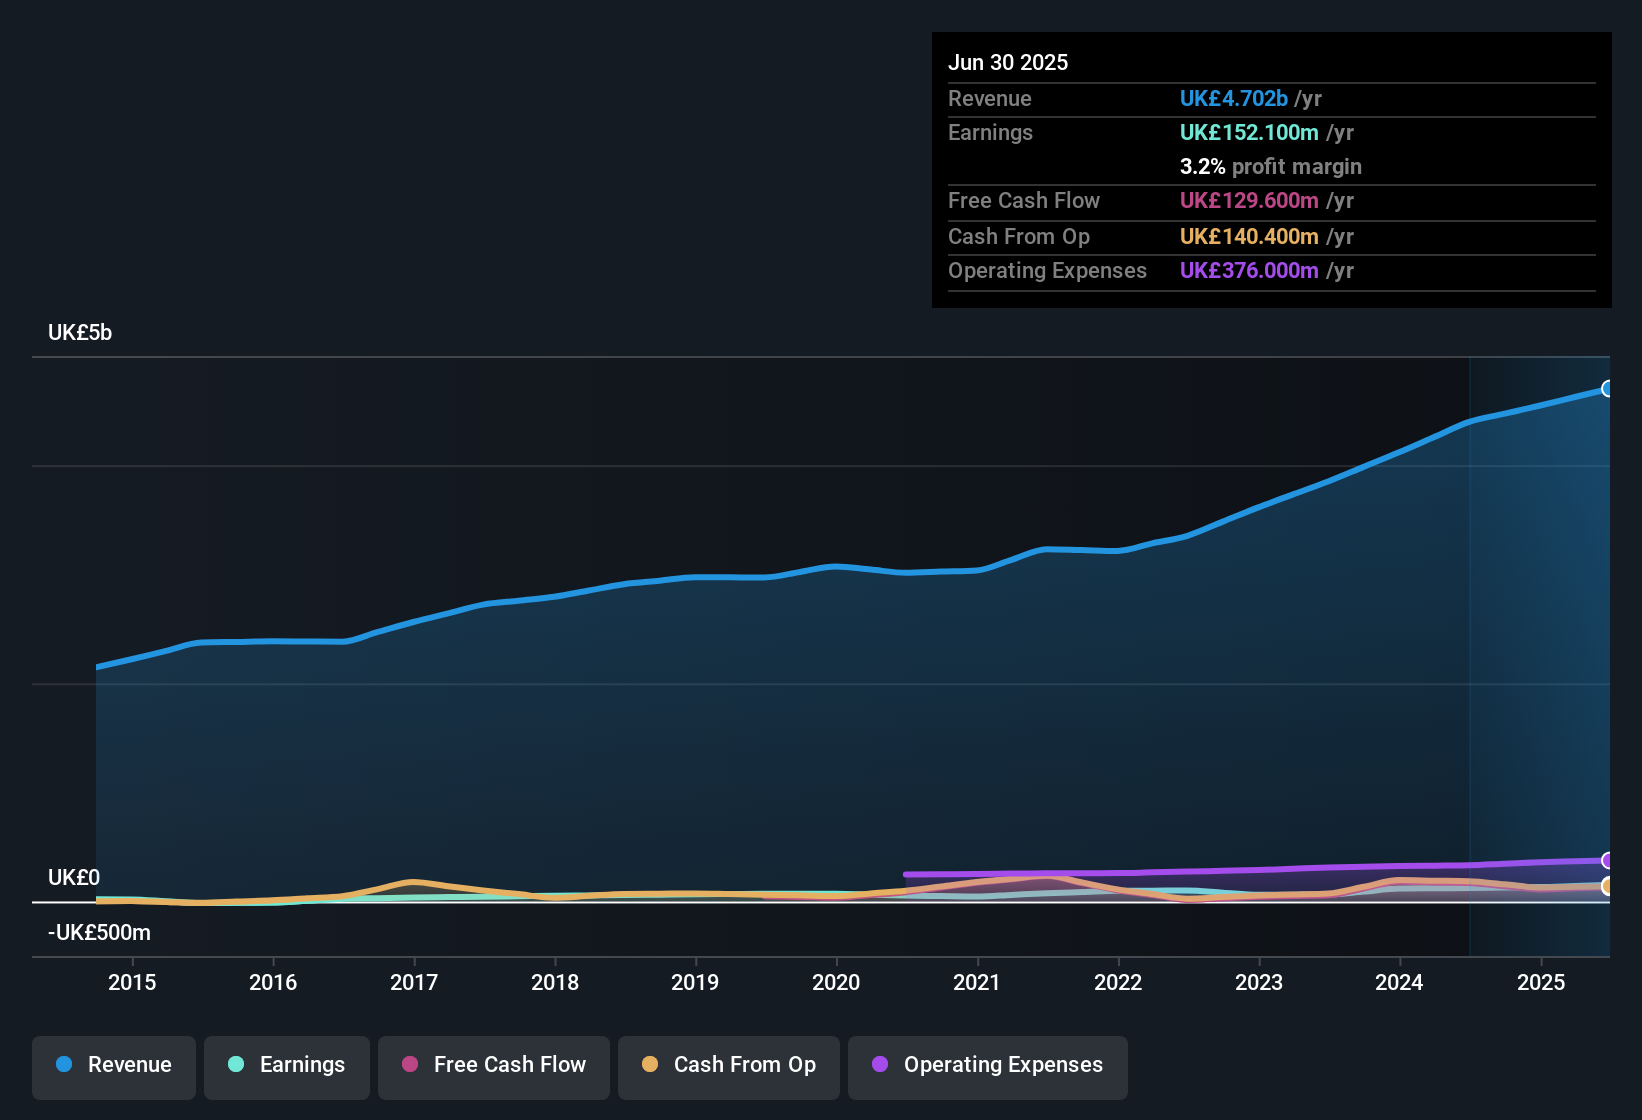
Task: Toggle the Revenue series visibility
Action: (113, 1065)
